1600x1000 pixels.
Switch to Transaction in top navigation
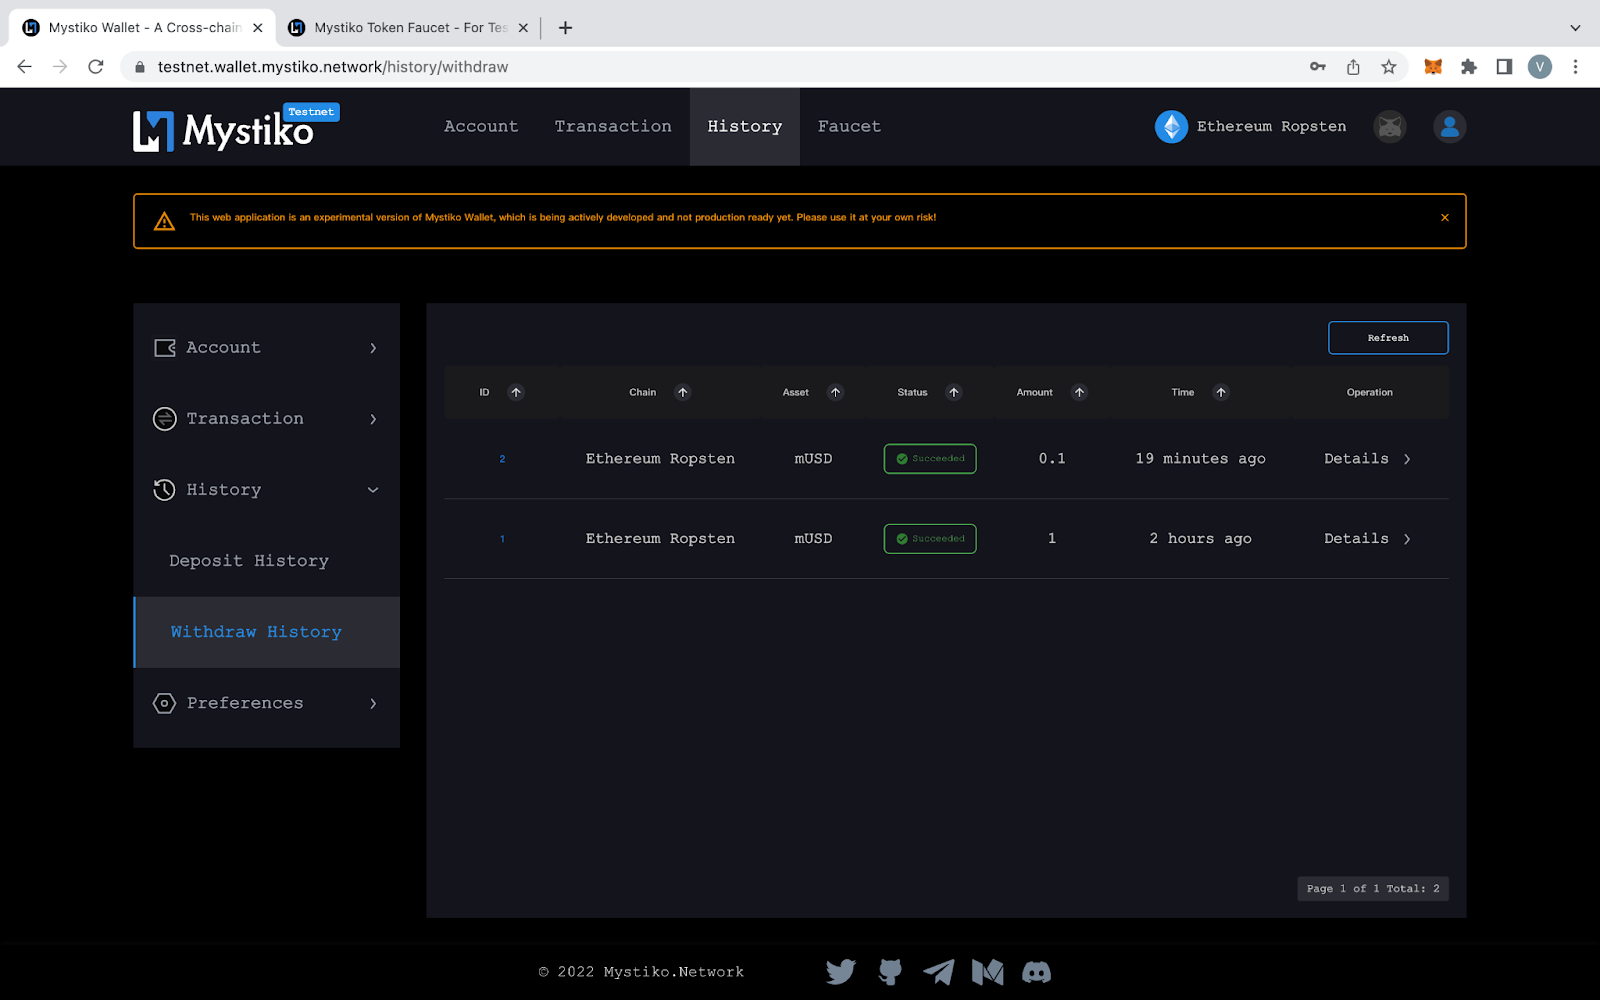tap(613, 127)
